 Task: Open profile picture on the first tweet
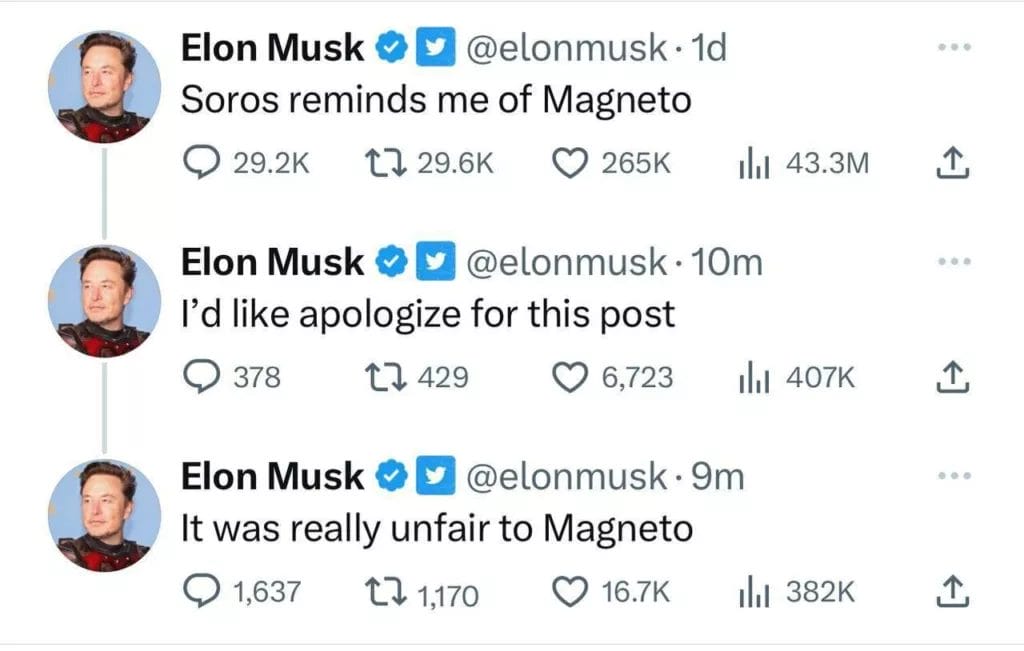point(104,87)
